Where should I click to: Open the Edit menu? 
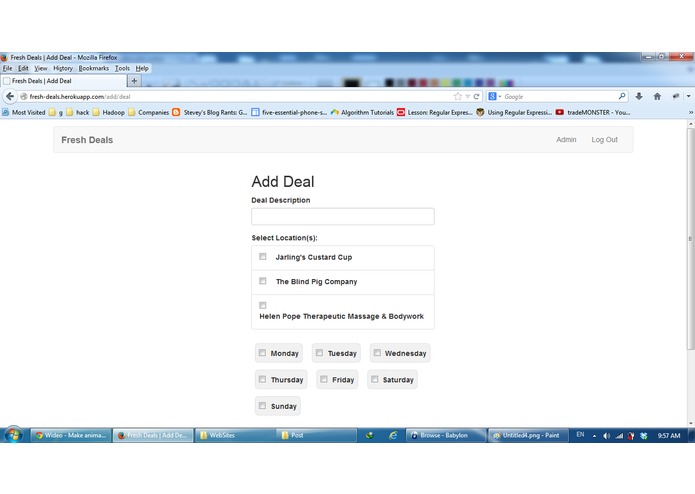[x=23, y=68]
